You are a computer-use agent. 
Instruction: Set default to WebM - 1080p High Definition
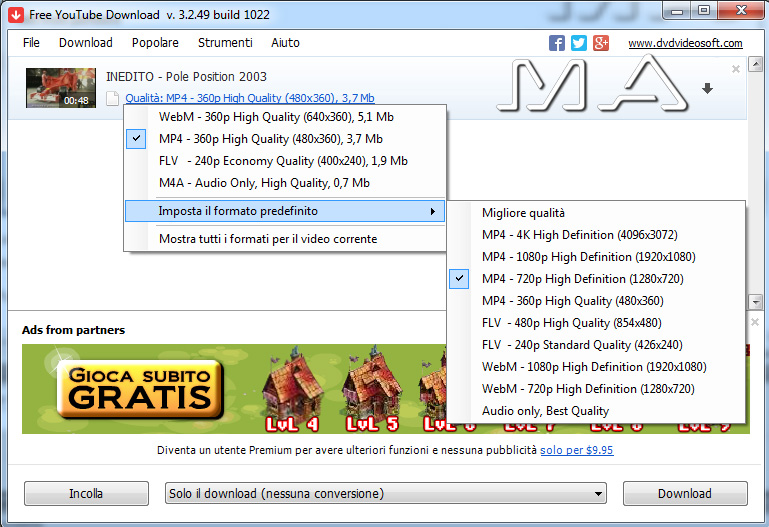click(x=596, y=367)
